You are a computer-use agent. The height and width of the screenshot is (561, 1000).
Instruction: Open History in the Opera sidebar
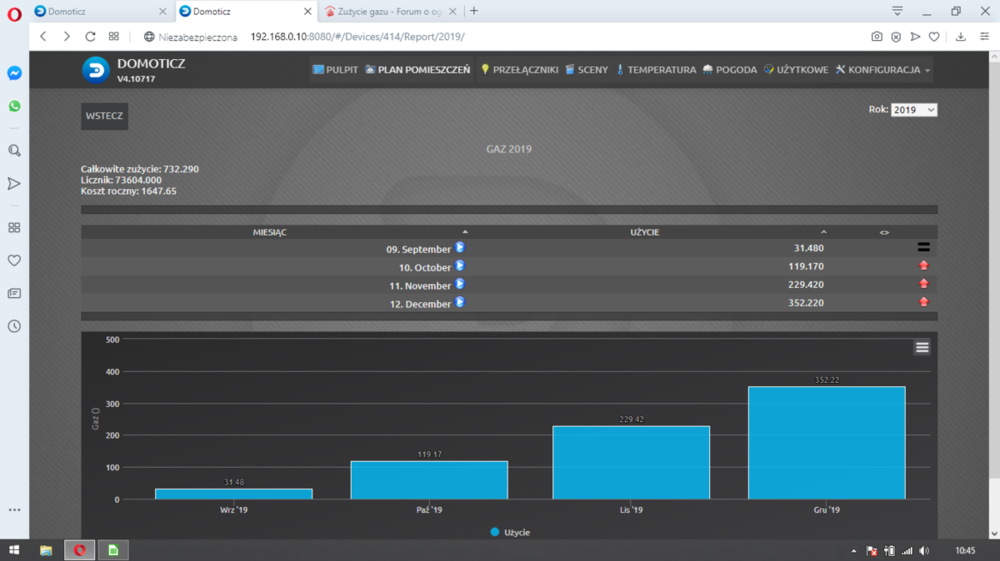[14, 326]
